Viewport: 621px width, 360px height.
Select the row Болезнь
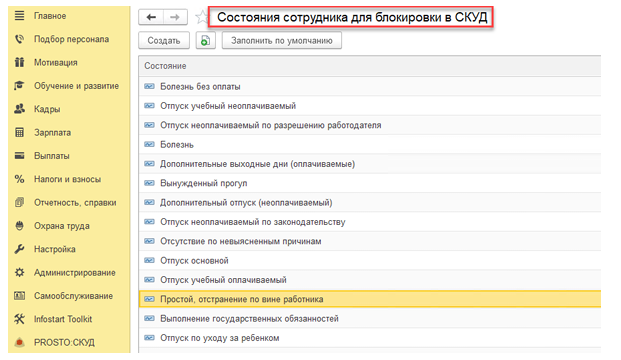[370, 145]
